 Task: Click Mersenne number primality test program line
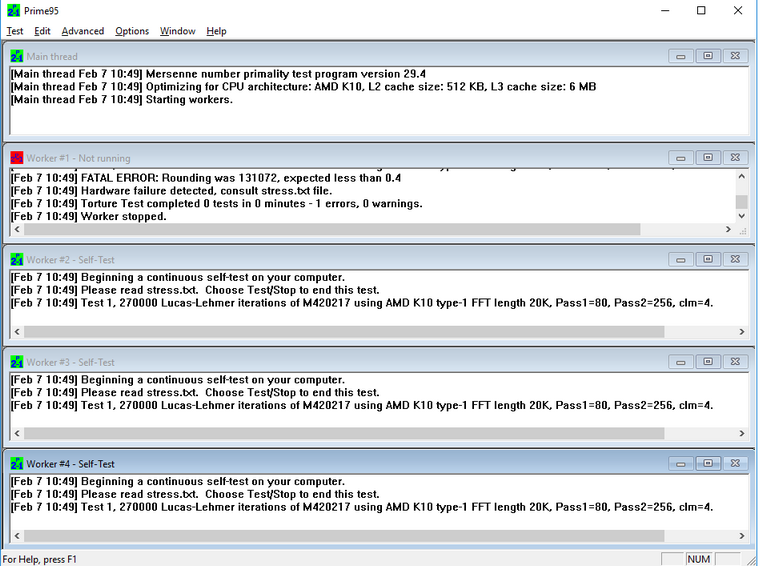coord(218,74)
